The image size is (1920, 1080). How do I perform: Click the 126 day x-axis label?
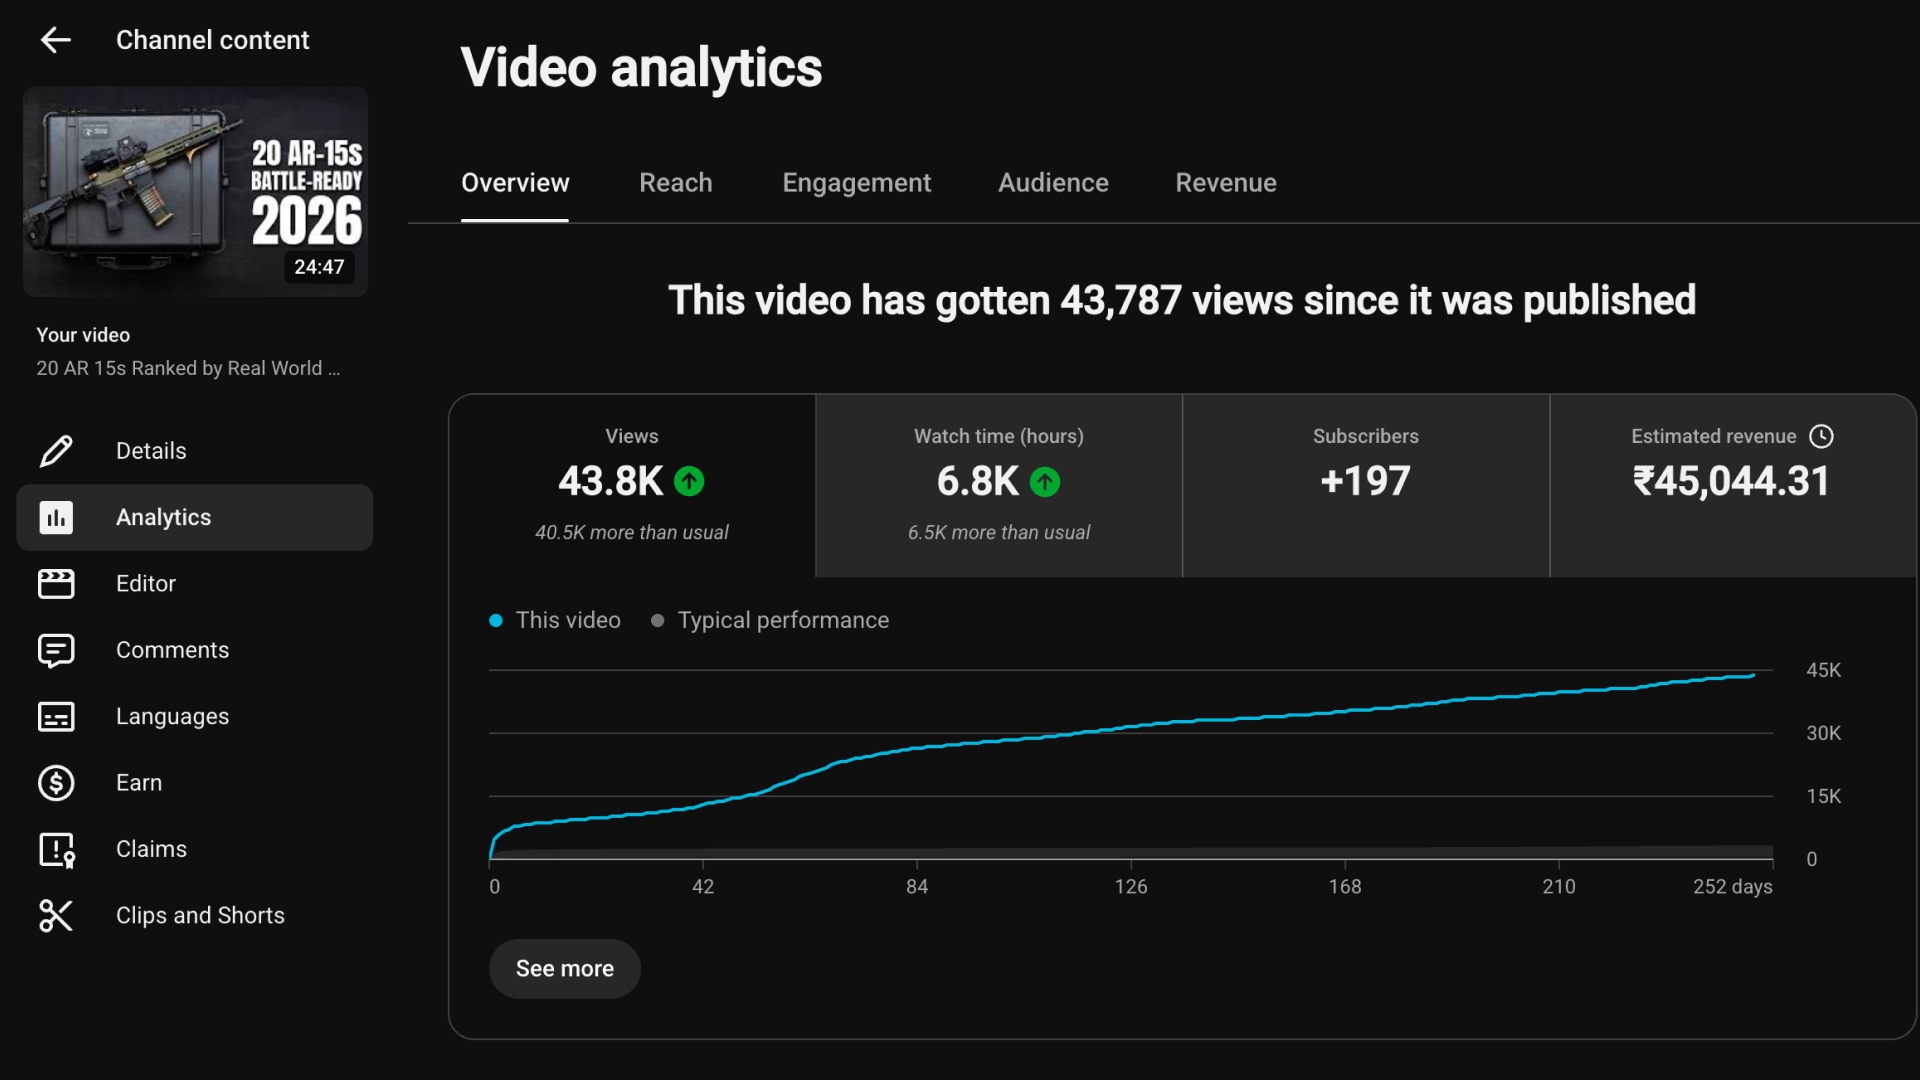[1131, 887]
